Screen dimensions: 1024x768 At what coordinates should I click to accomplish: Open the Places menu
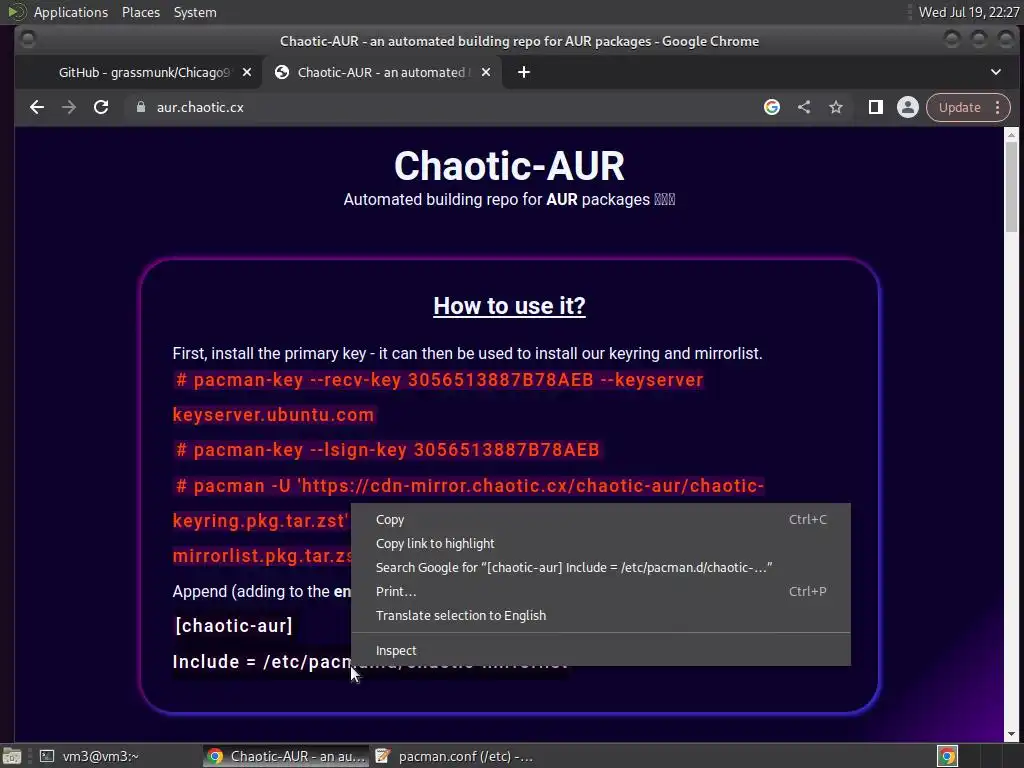[x=141, y=12]
